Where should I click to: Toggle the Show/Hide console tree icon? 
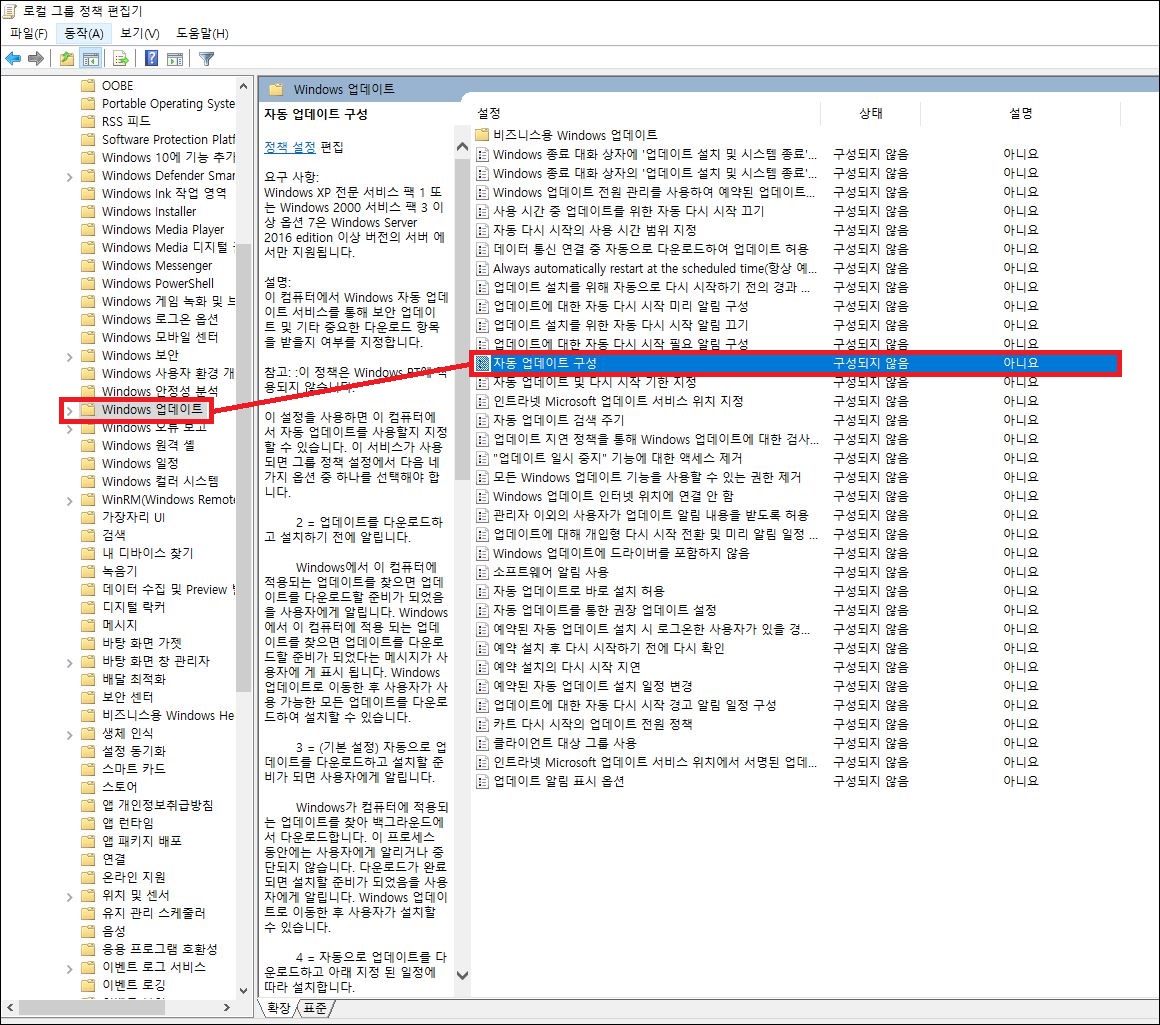[90, 58]
